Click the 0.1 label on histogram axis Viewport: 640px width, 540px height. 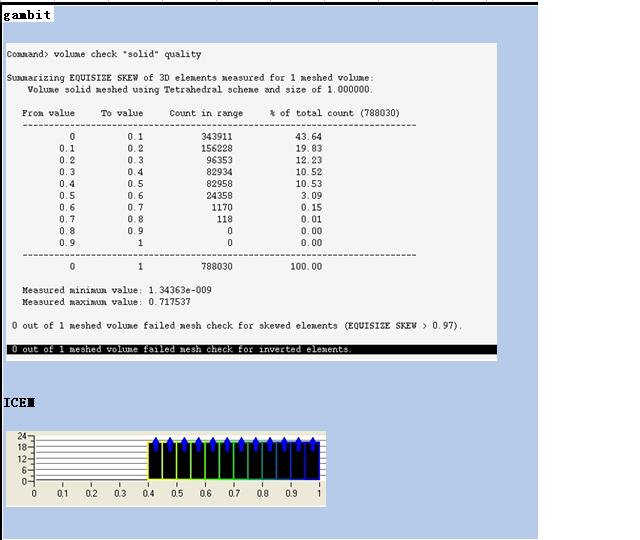click(62, 493)
